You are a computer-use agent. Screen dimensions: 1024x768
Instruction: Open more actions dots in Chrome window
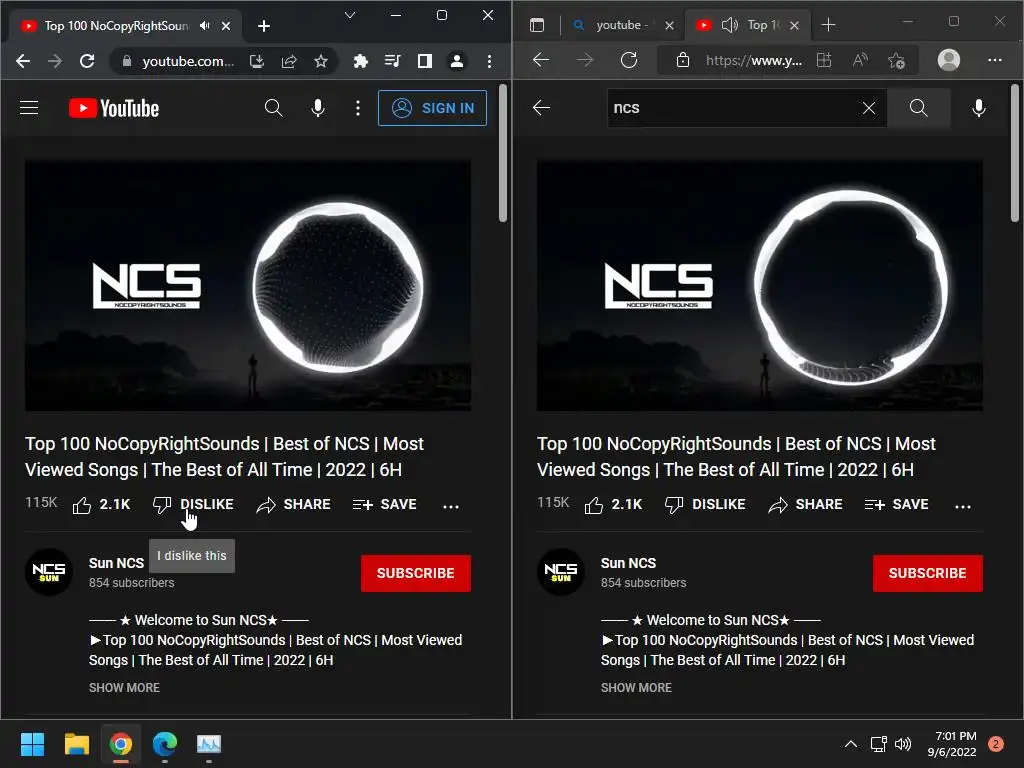coord(451,506)
